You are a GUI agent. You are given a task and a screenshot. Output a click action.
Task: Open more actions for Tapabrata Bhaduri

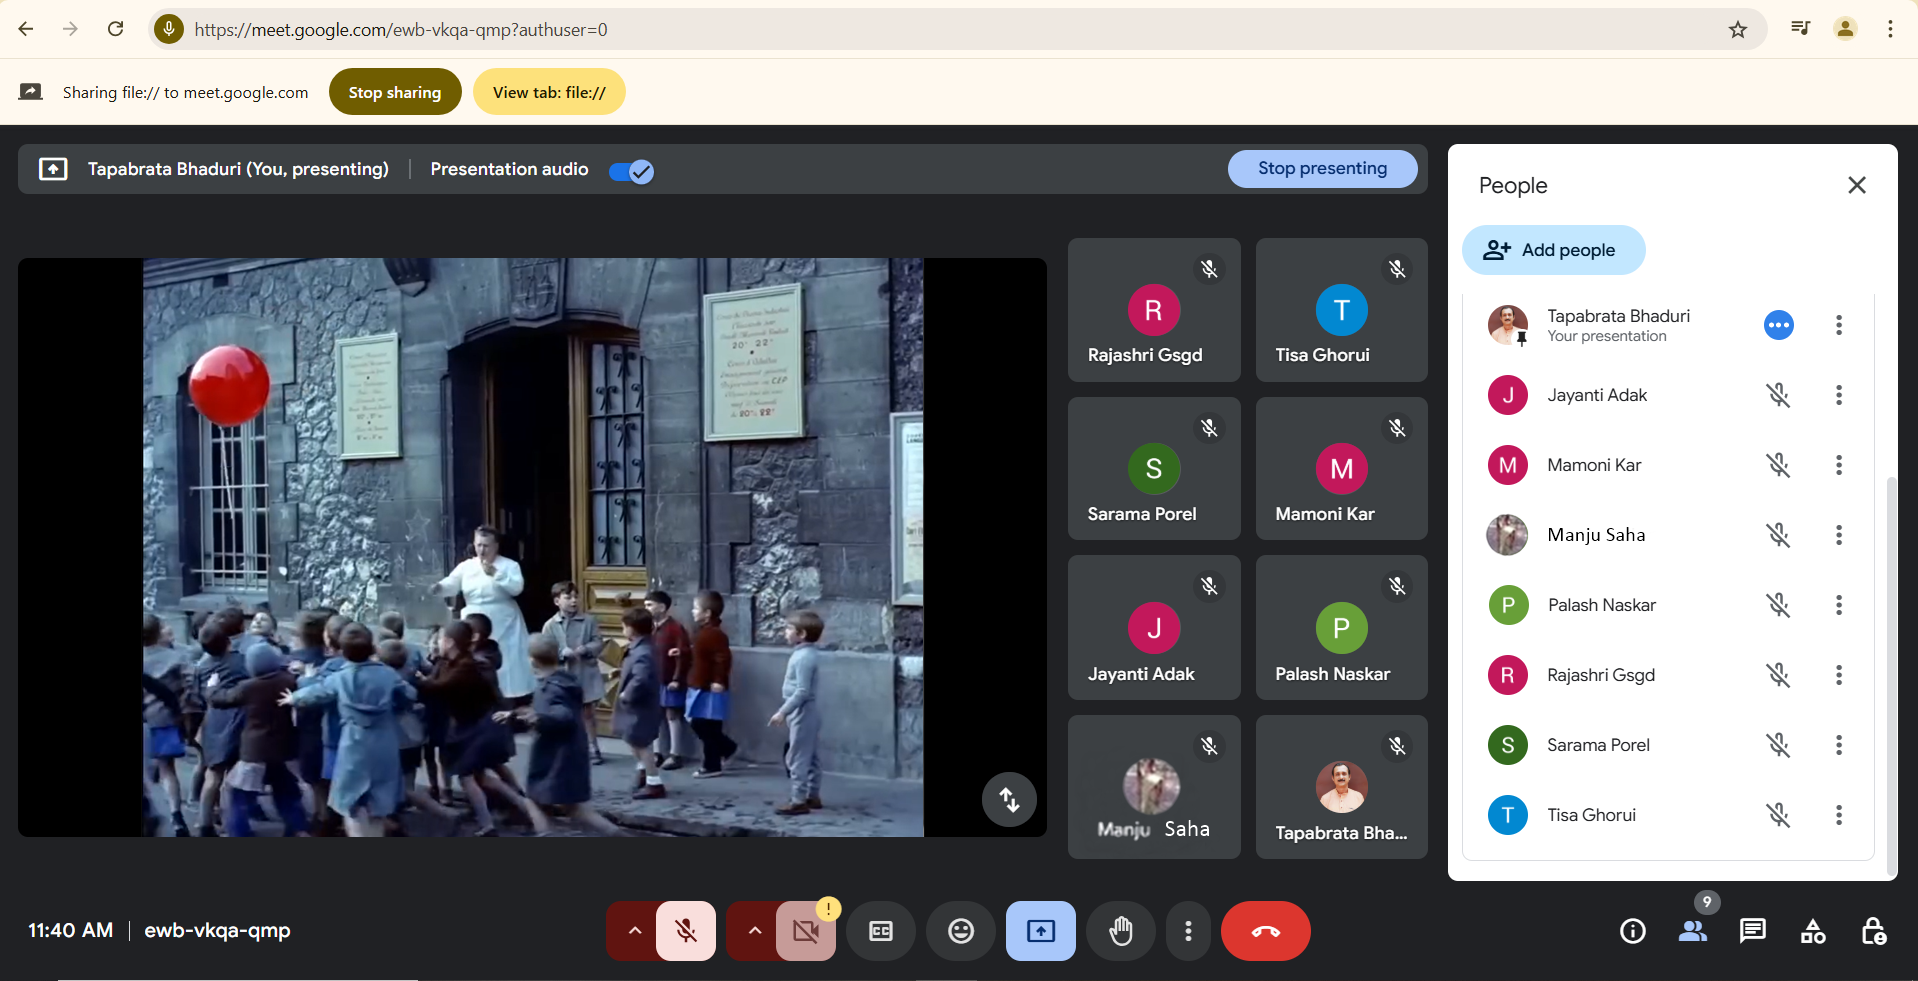(1838, 325)
